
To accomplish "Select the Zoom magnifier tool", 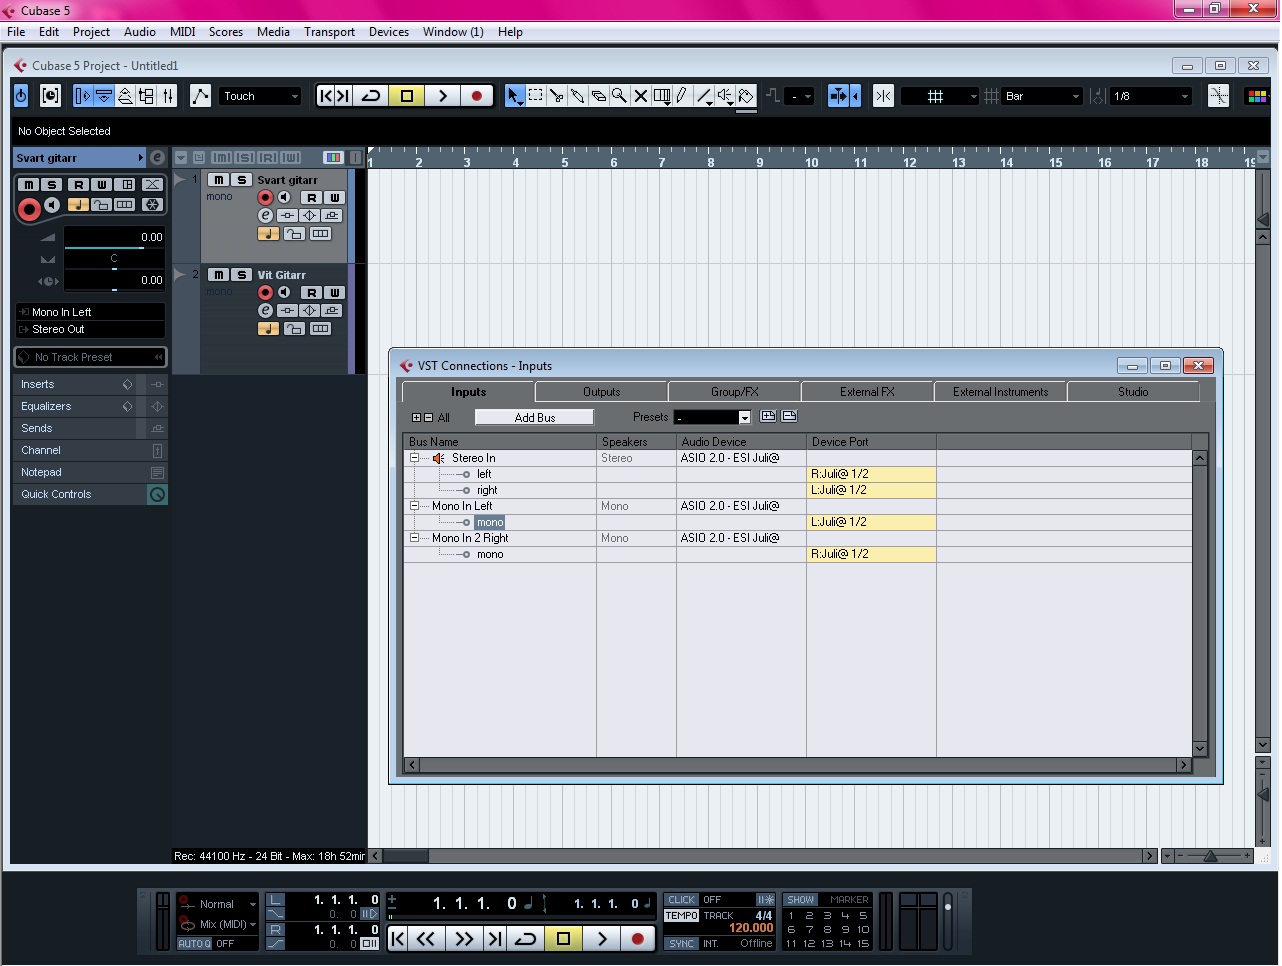I will point(619,96).
